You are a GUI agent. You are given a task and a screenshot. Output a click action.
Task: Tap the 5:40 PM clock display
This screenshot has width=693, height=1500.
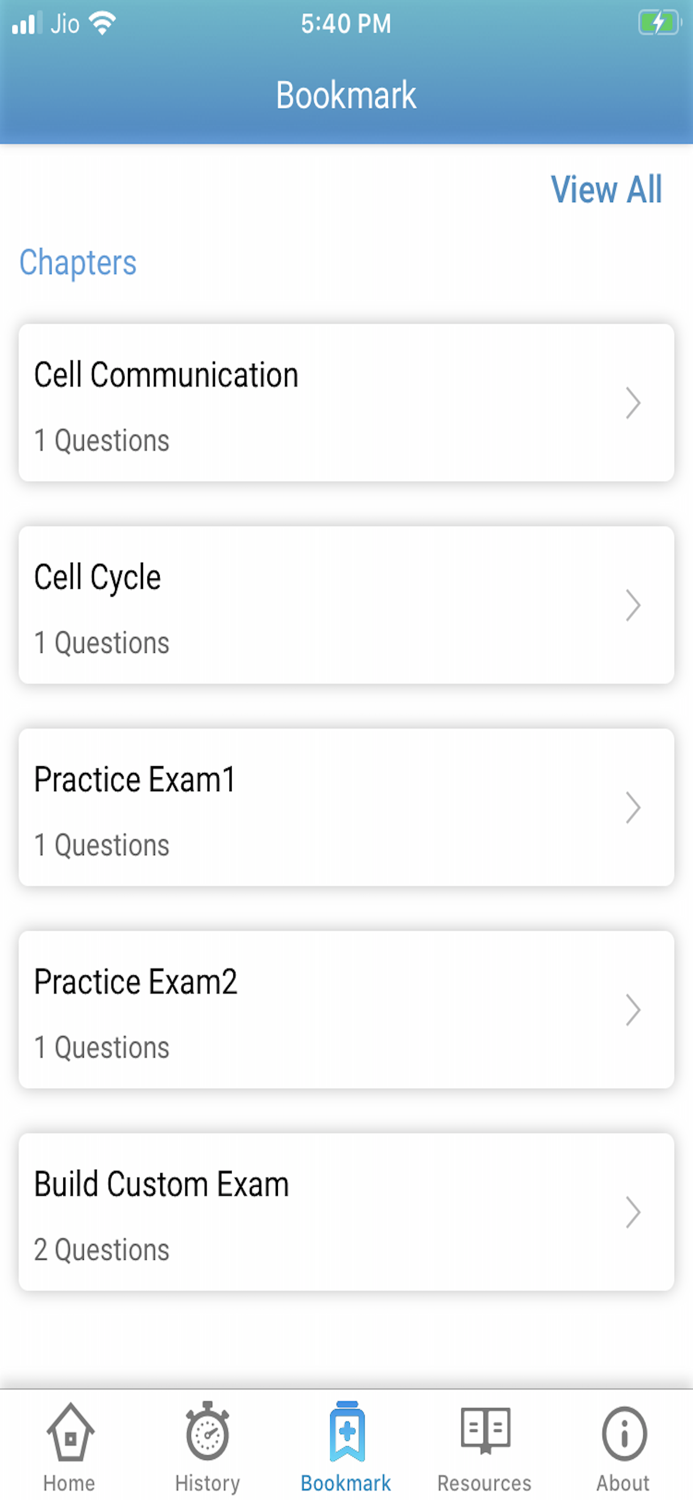point(345,23)
